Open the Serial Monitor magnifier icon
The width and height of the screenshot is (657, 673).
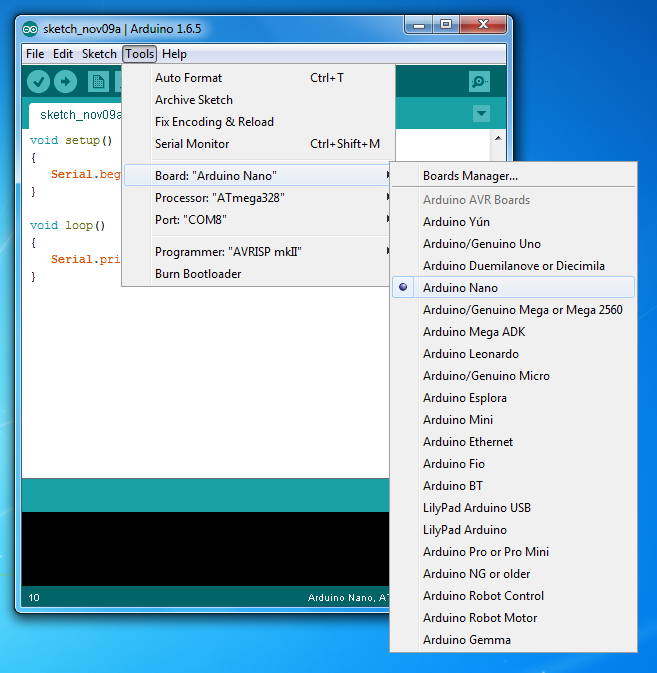[x=479, y=82]
